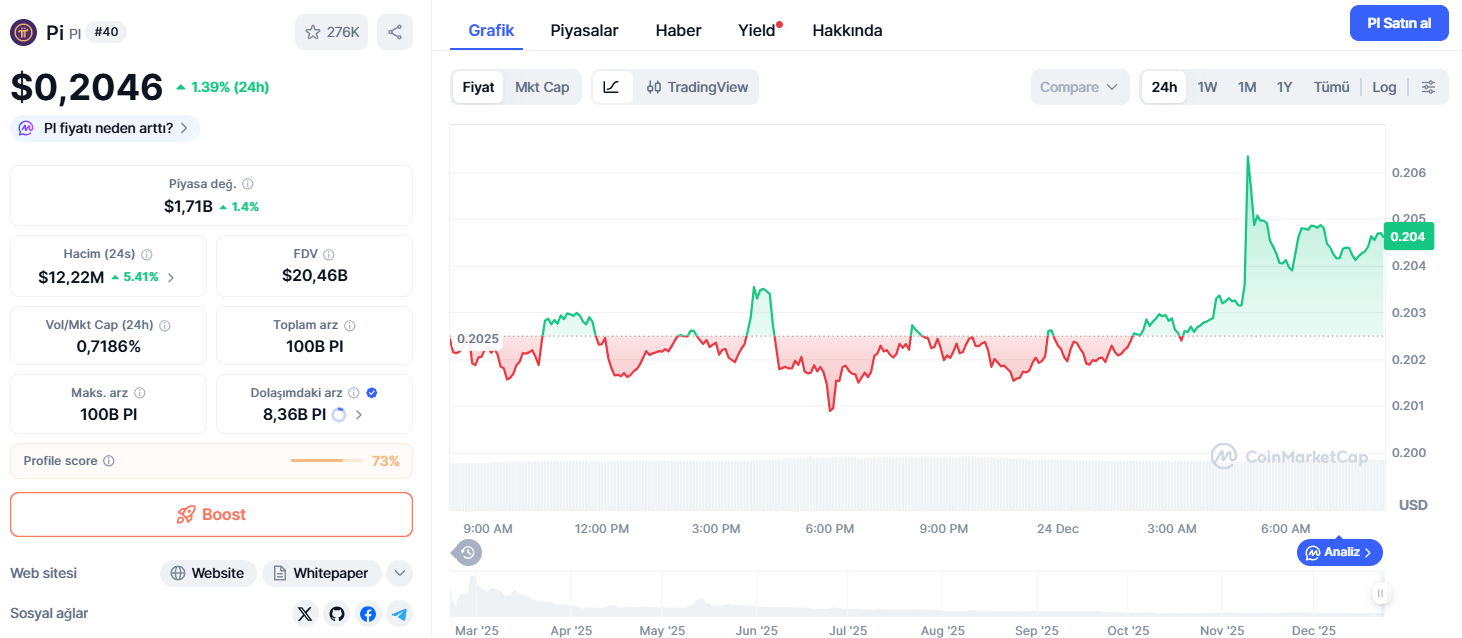Screen dimensions: 1462x638
Task: Select the 24h time range
Action: [x=1164, y=87]
